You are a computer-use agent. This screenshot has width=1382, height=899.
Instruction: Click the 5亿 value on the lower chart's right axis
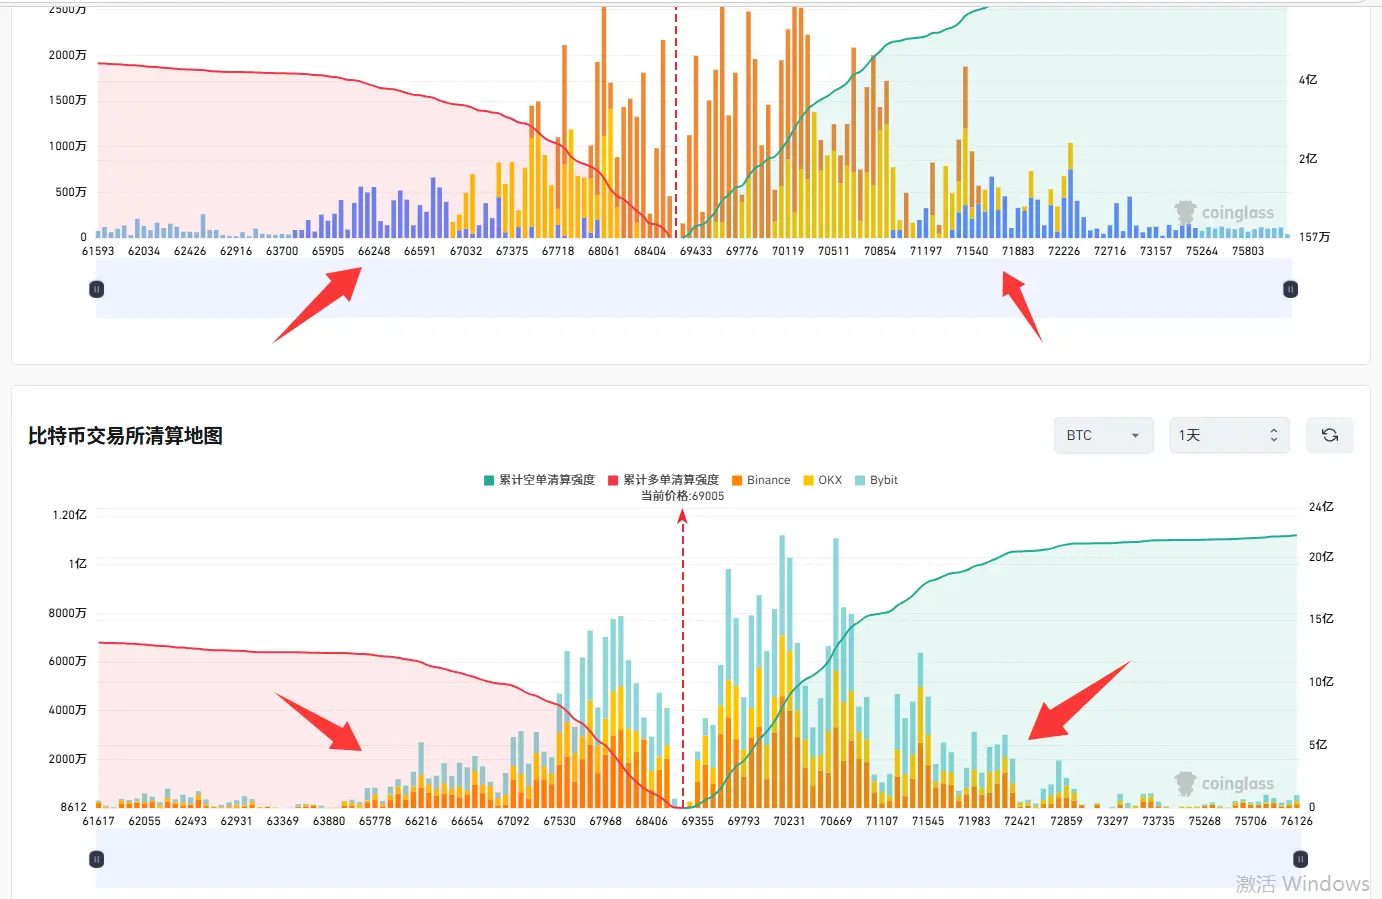(1318, 745)
